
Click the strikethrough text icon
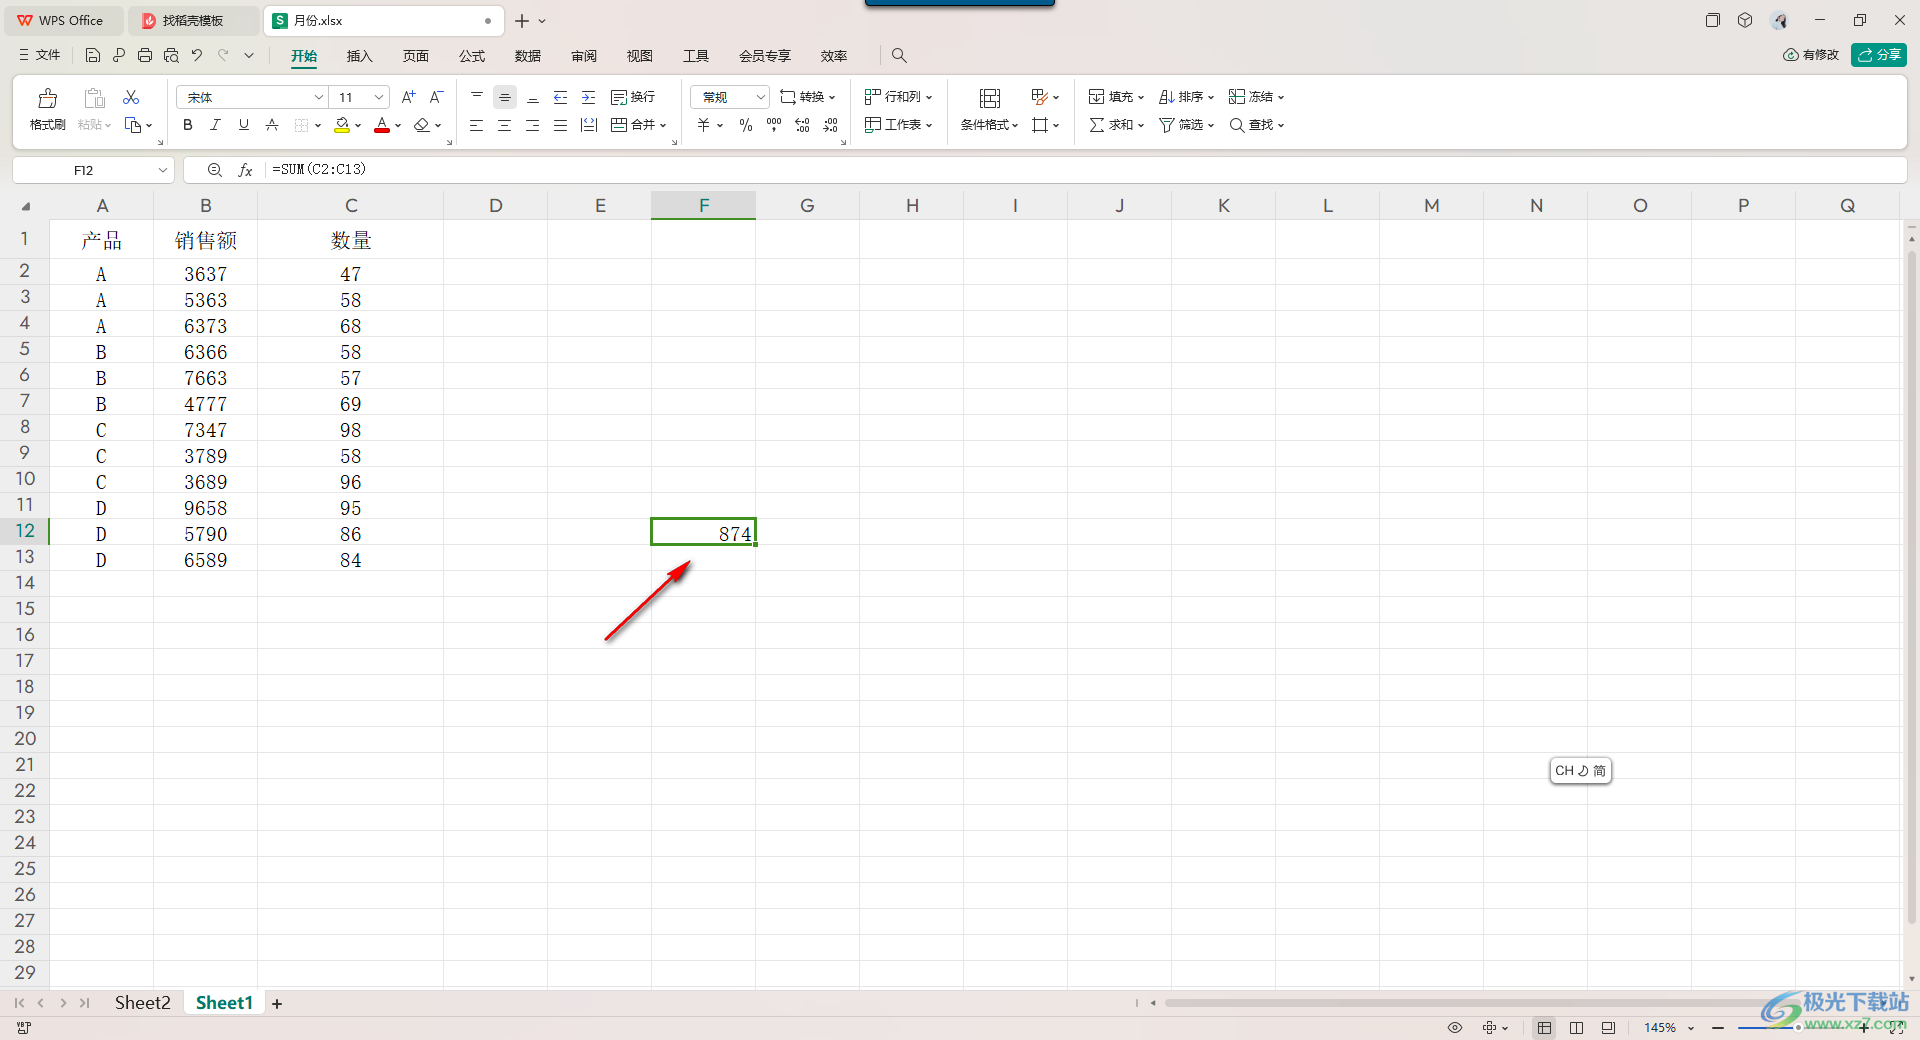point(272,125)
